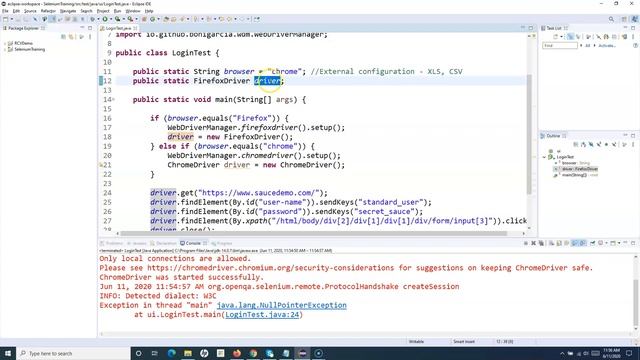Screen dimensions: 640x360
Task: Open Microsoft Edge from the taskbar
Action: pos(171,353)
